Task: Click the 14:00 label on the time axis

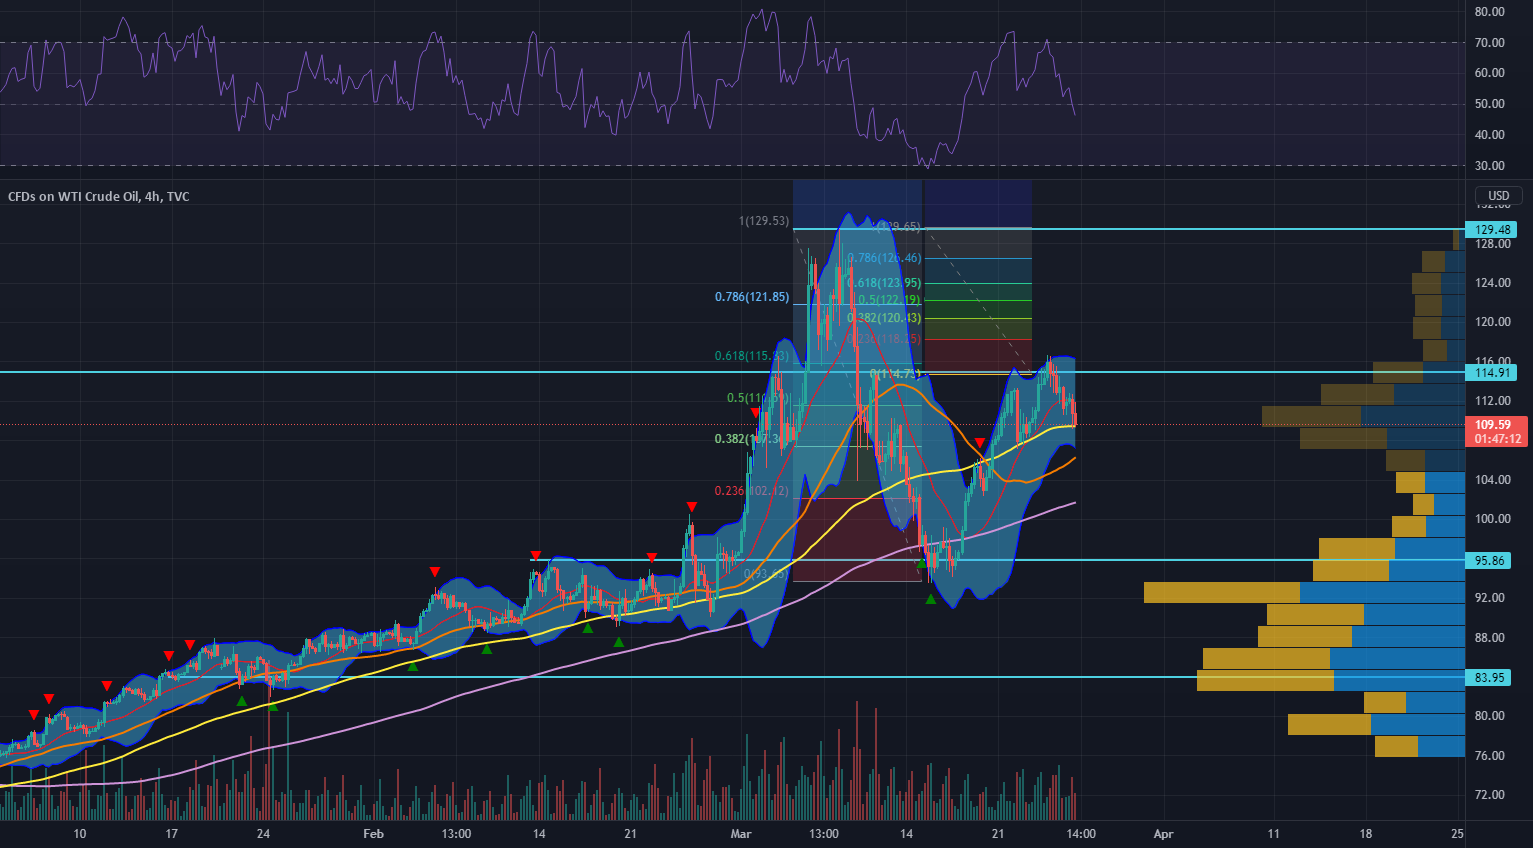Action: click(x=1081, y=834)
